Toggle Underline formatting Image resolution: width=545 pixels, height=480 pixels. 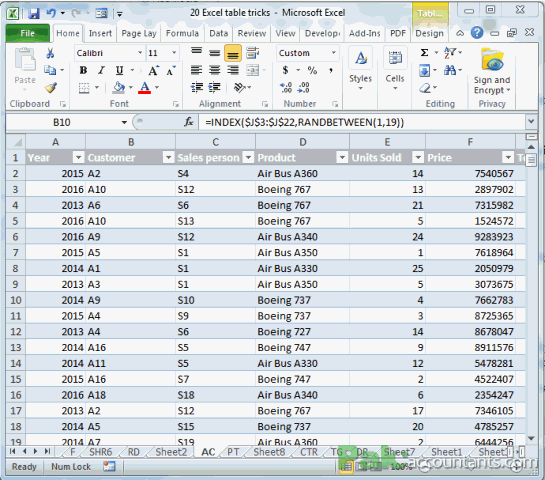pos(119,71)
